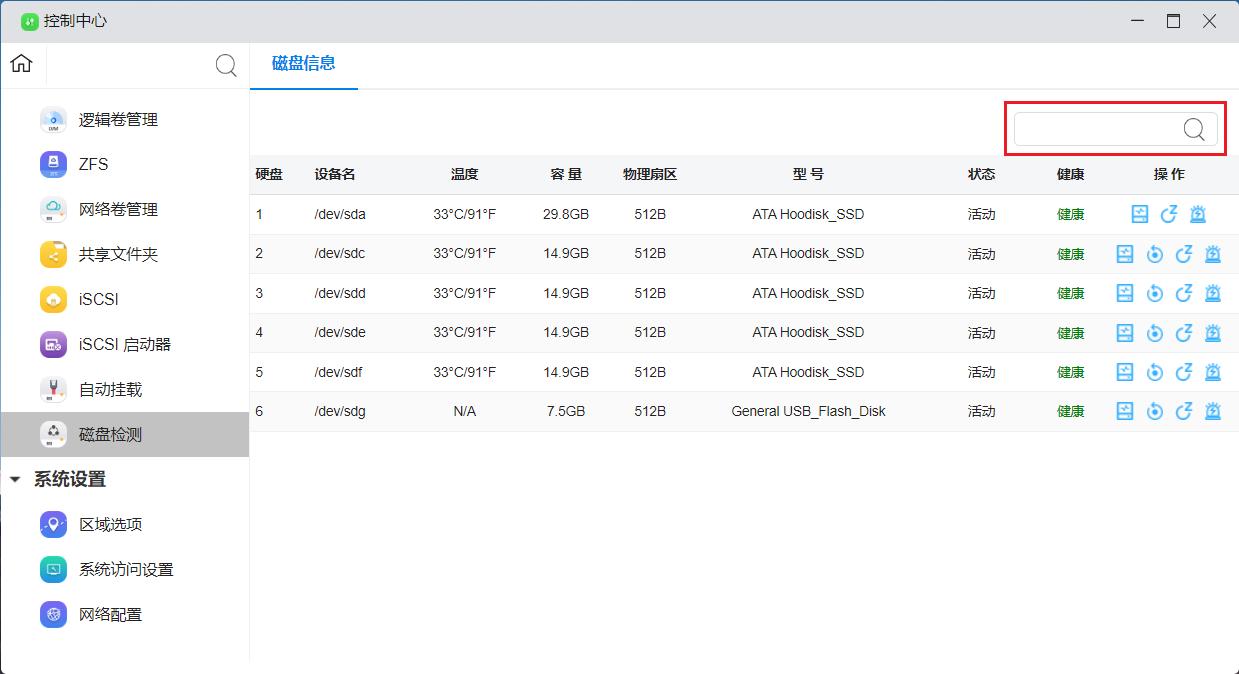1239x674 pixels.
Task: Click the alarm light icon for /dev/sdf
Action: (1213, 372)
